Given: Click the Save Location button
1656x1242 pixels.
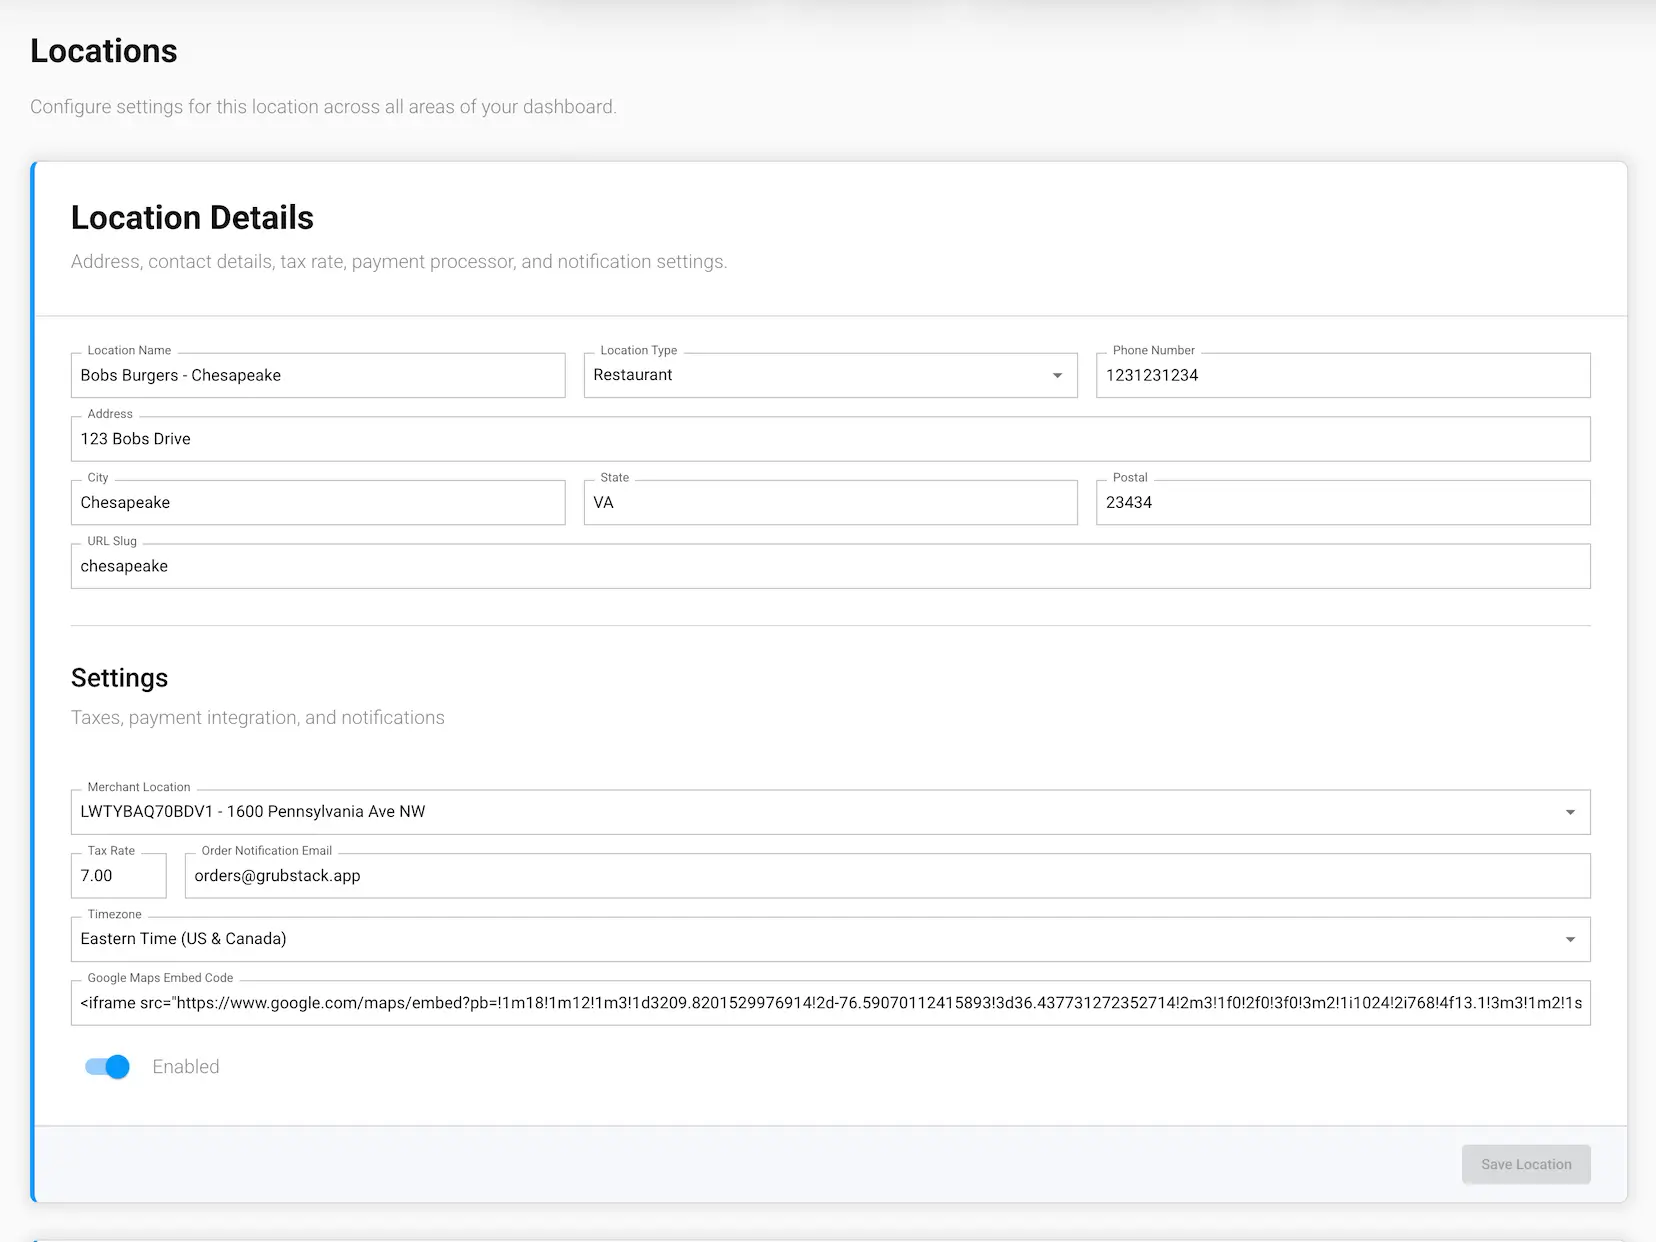Looking at the screenshot, I should point(1526,1164).
